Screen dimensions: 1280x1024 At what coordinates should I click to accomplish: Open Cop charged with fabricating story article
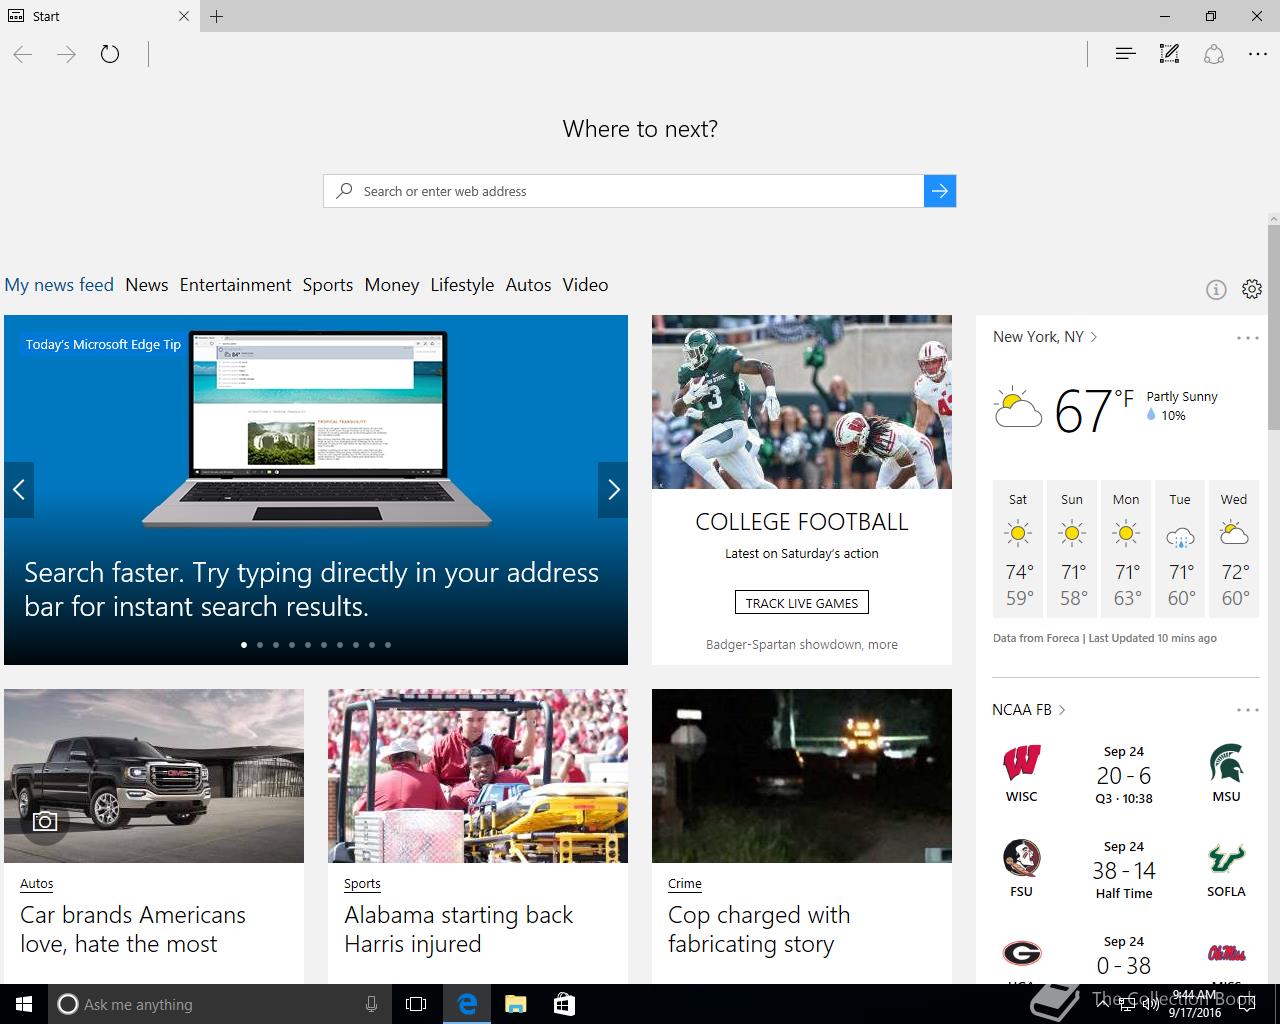(x=759, y=930)
